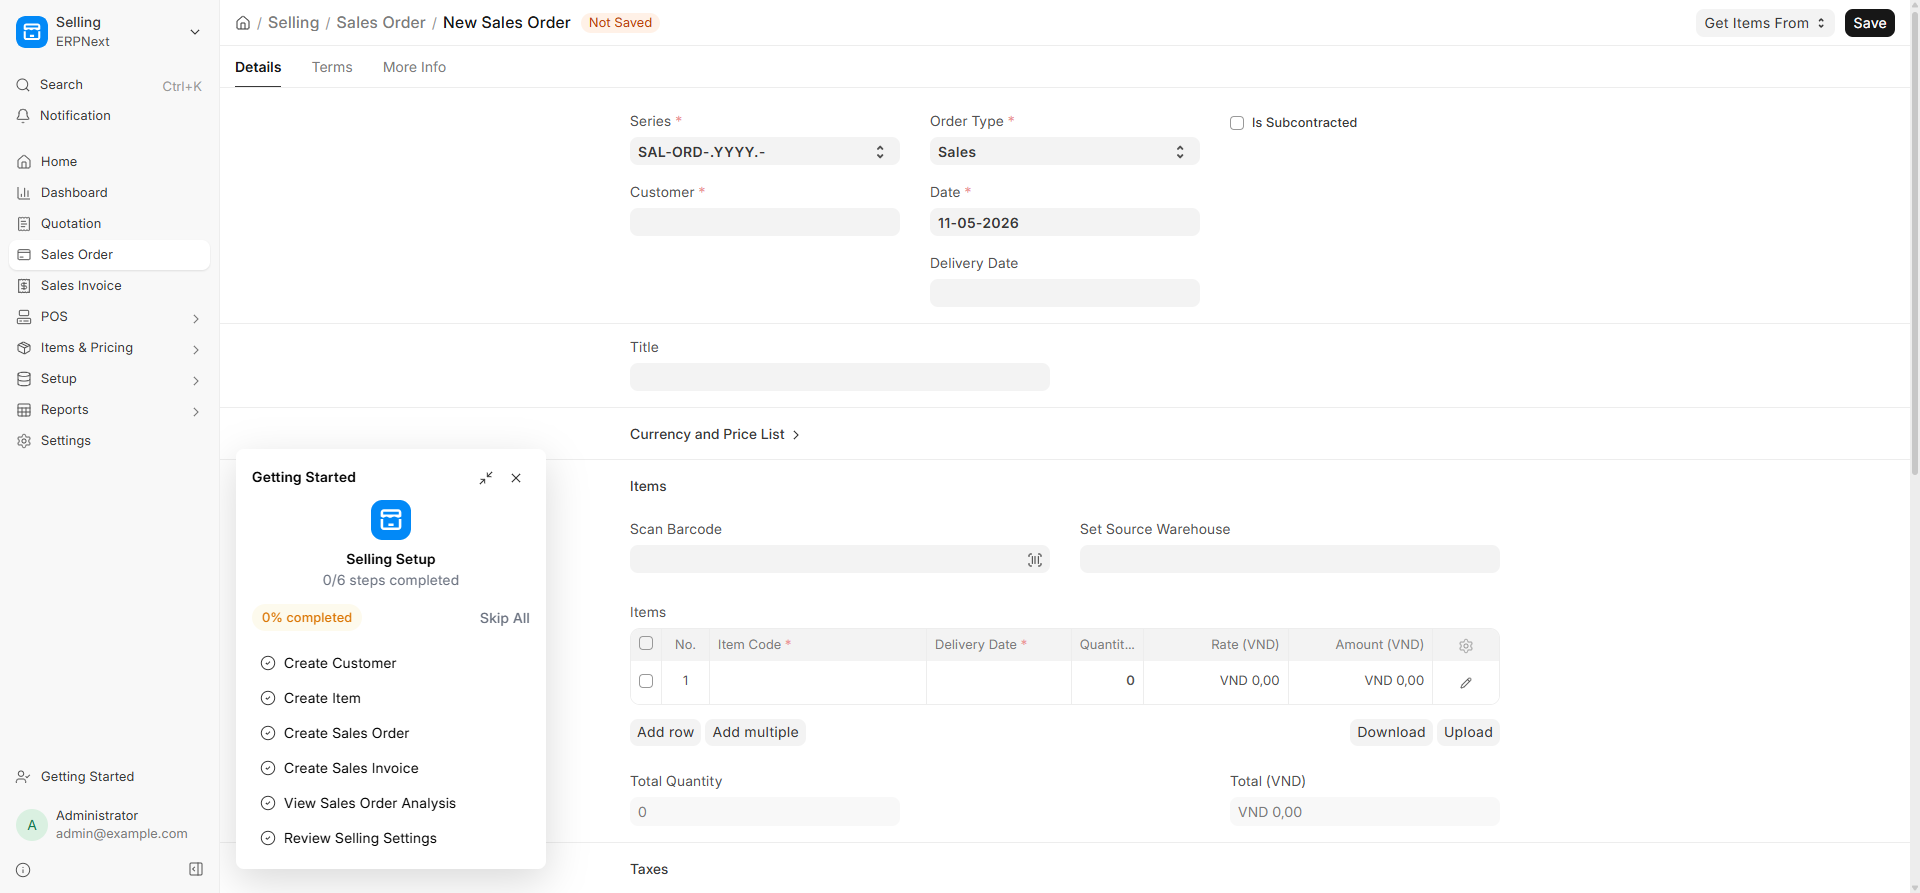The height and width of the screenshot is (893, 1920).
Task: Expand the POS submenu arrow
Action: coord(196,319)
